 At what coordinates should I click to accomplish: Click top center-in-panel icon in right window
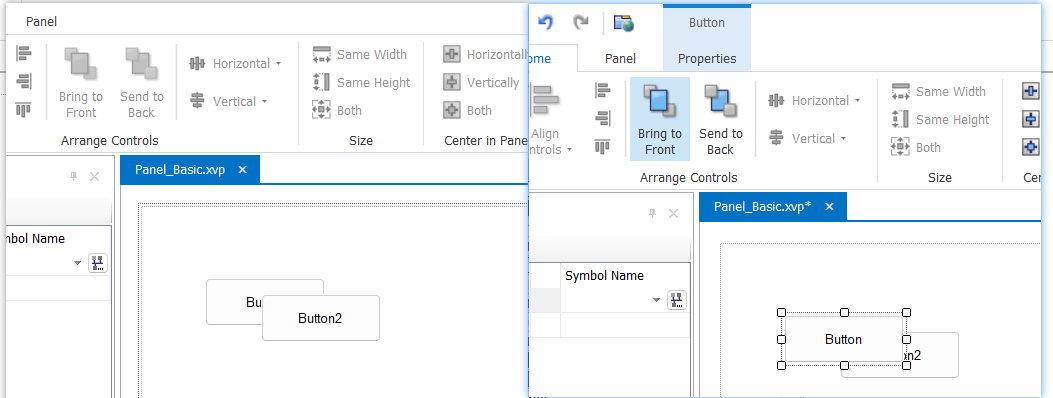click(1031, 91)
